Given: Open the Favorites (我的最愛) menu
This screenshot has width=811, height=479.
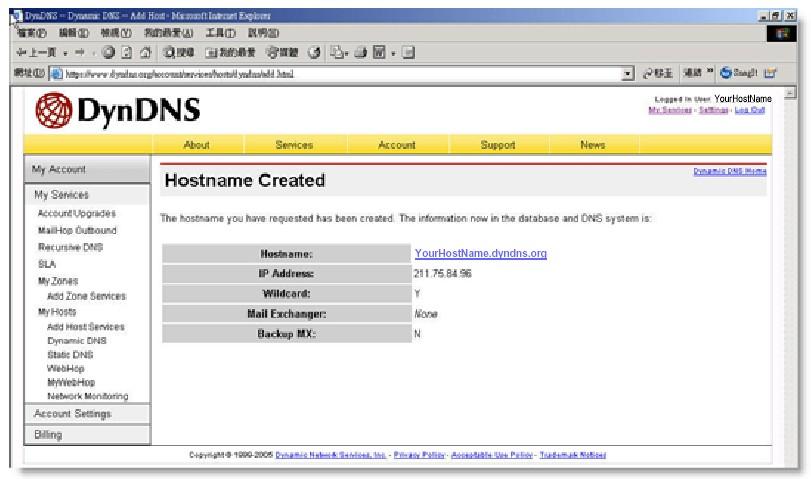Looking at the screenshot, I should coord(169,33).
